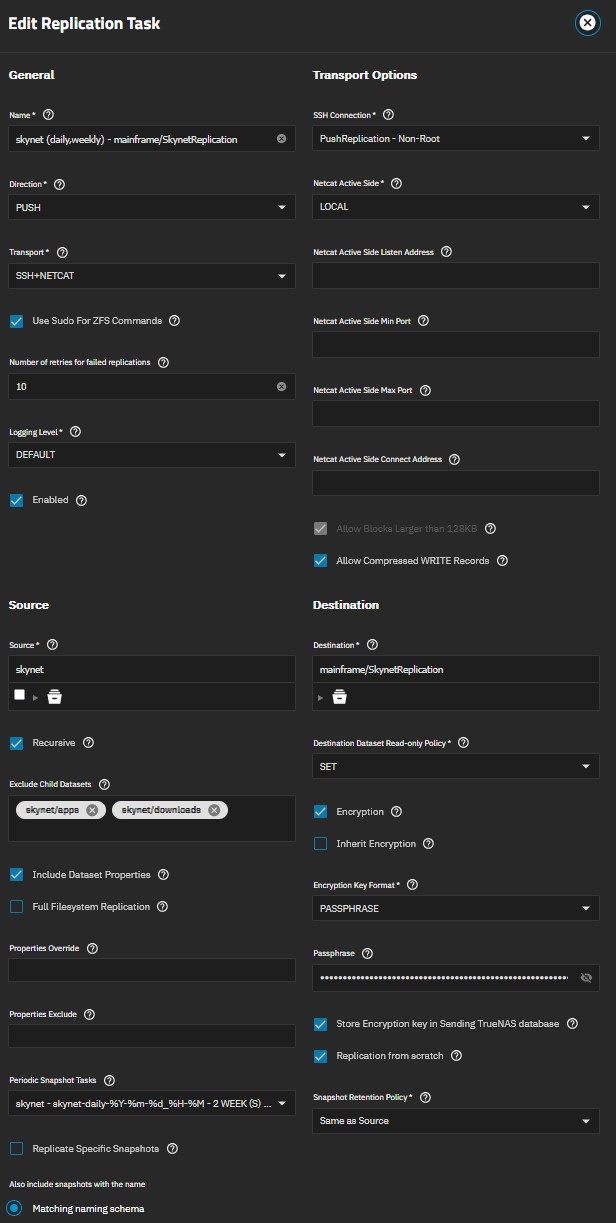Screen dimensions: 616x1223
Task: Open the Transport dropdown showing SSH+NETCAT
Action: coord(152,276)
